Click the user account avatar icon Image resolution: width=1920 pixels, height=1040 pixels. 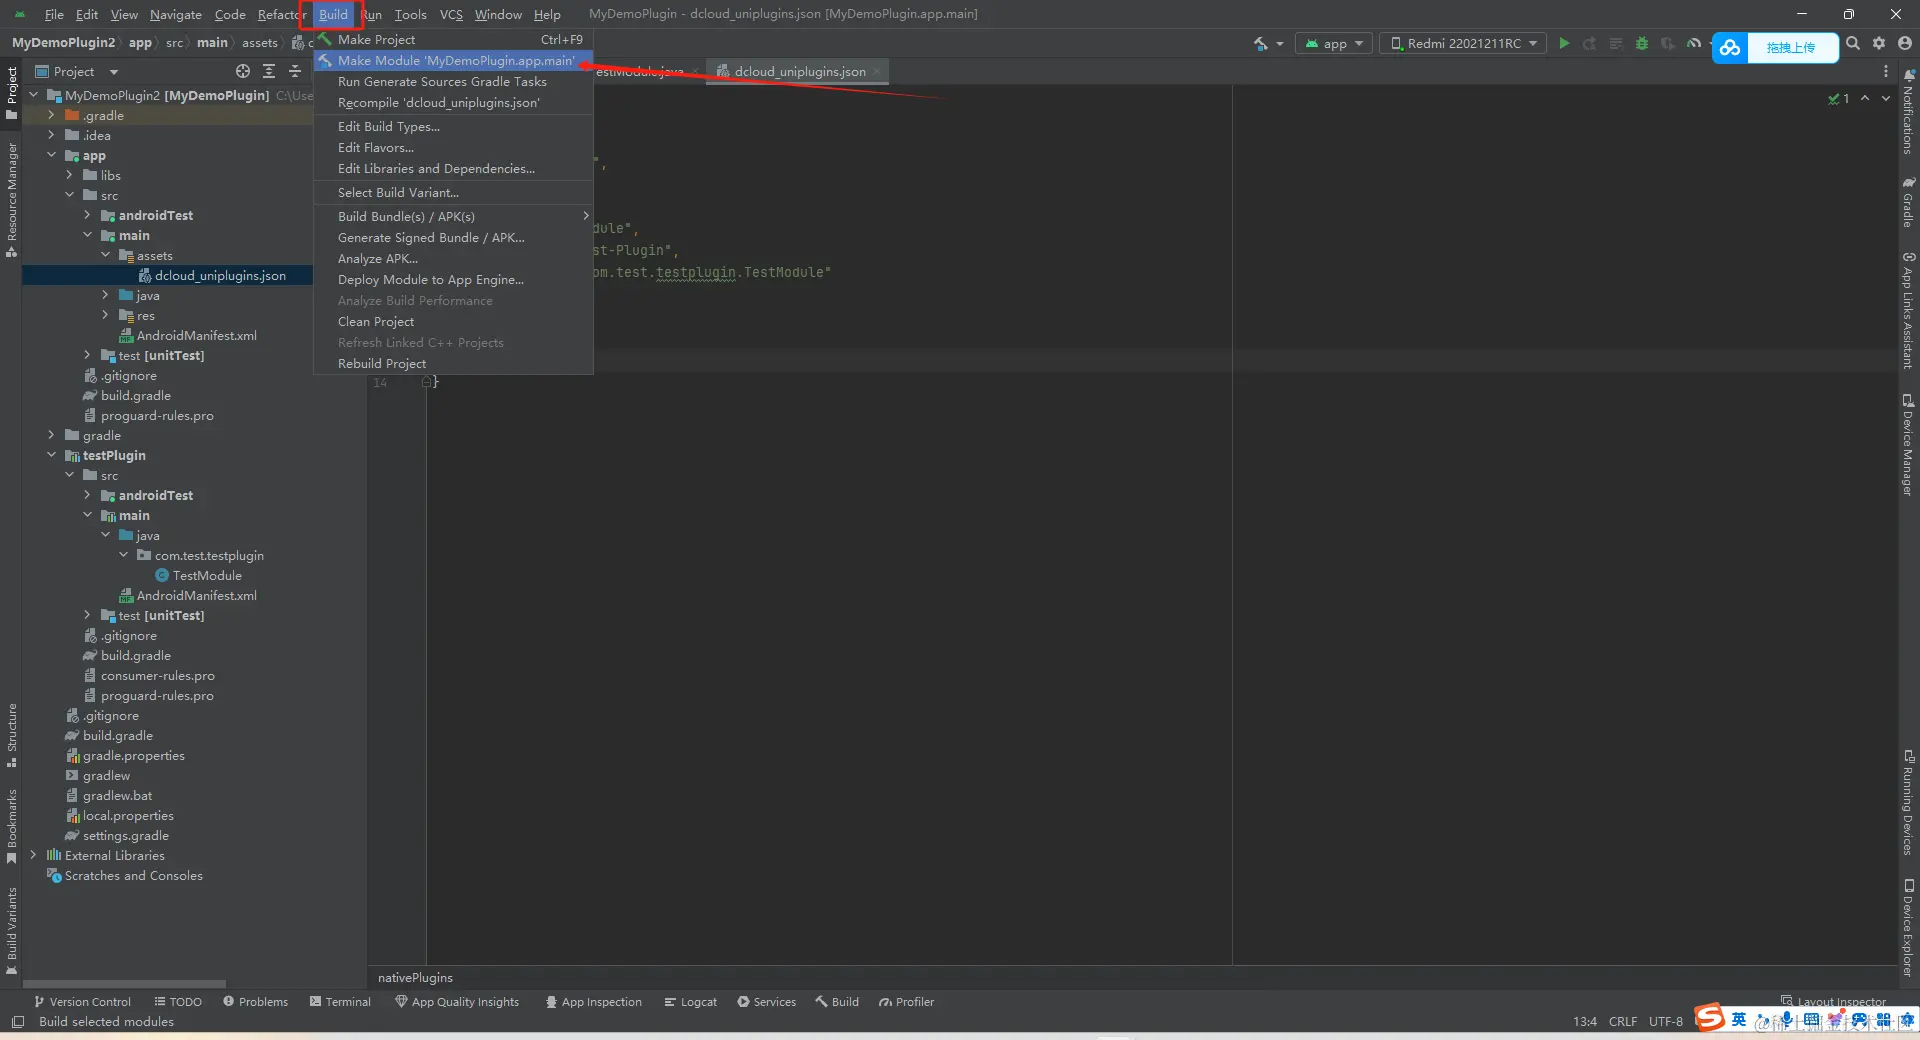click(x=1905, y=43)
